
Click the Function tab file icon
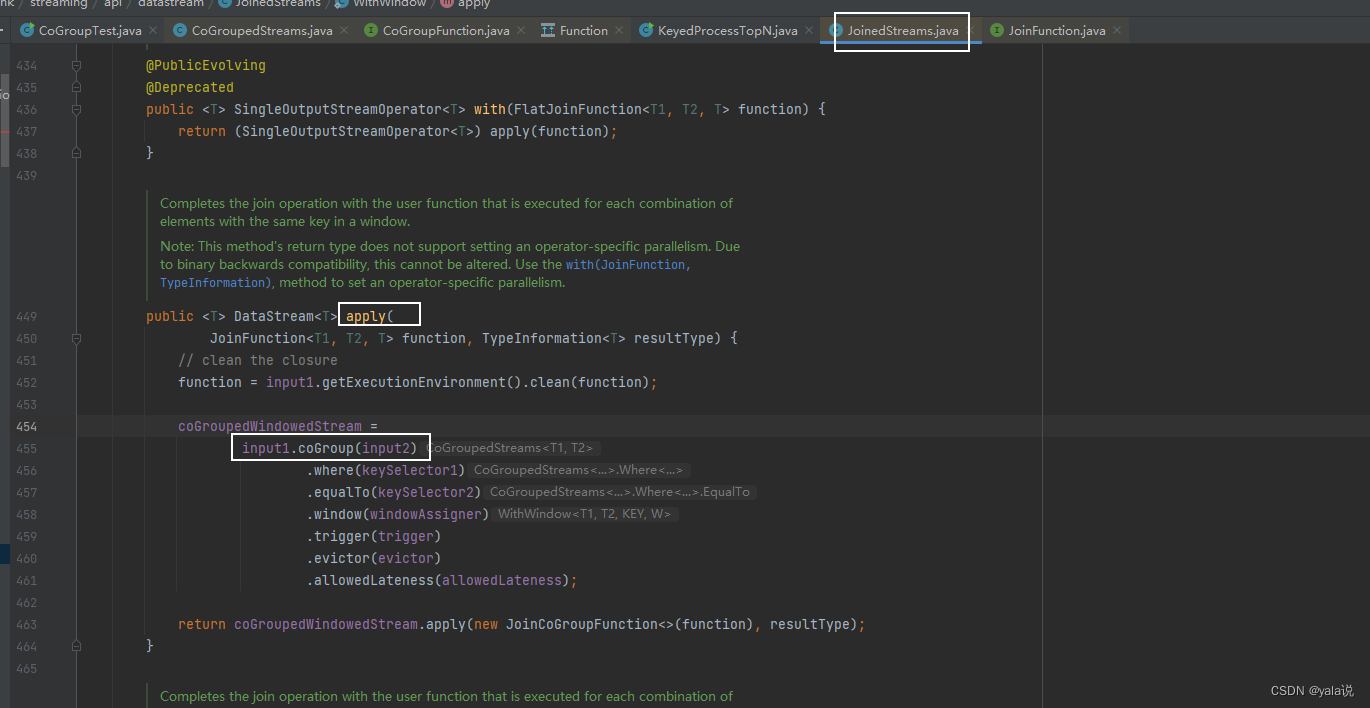(x=548, y=31)
